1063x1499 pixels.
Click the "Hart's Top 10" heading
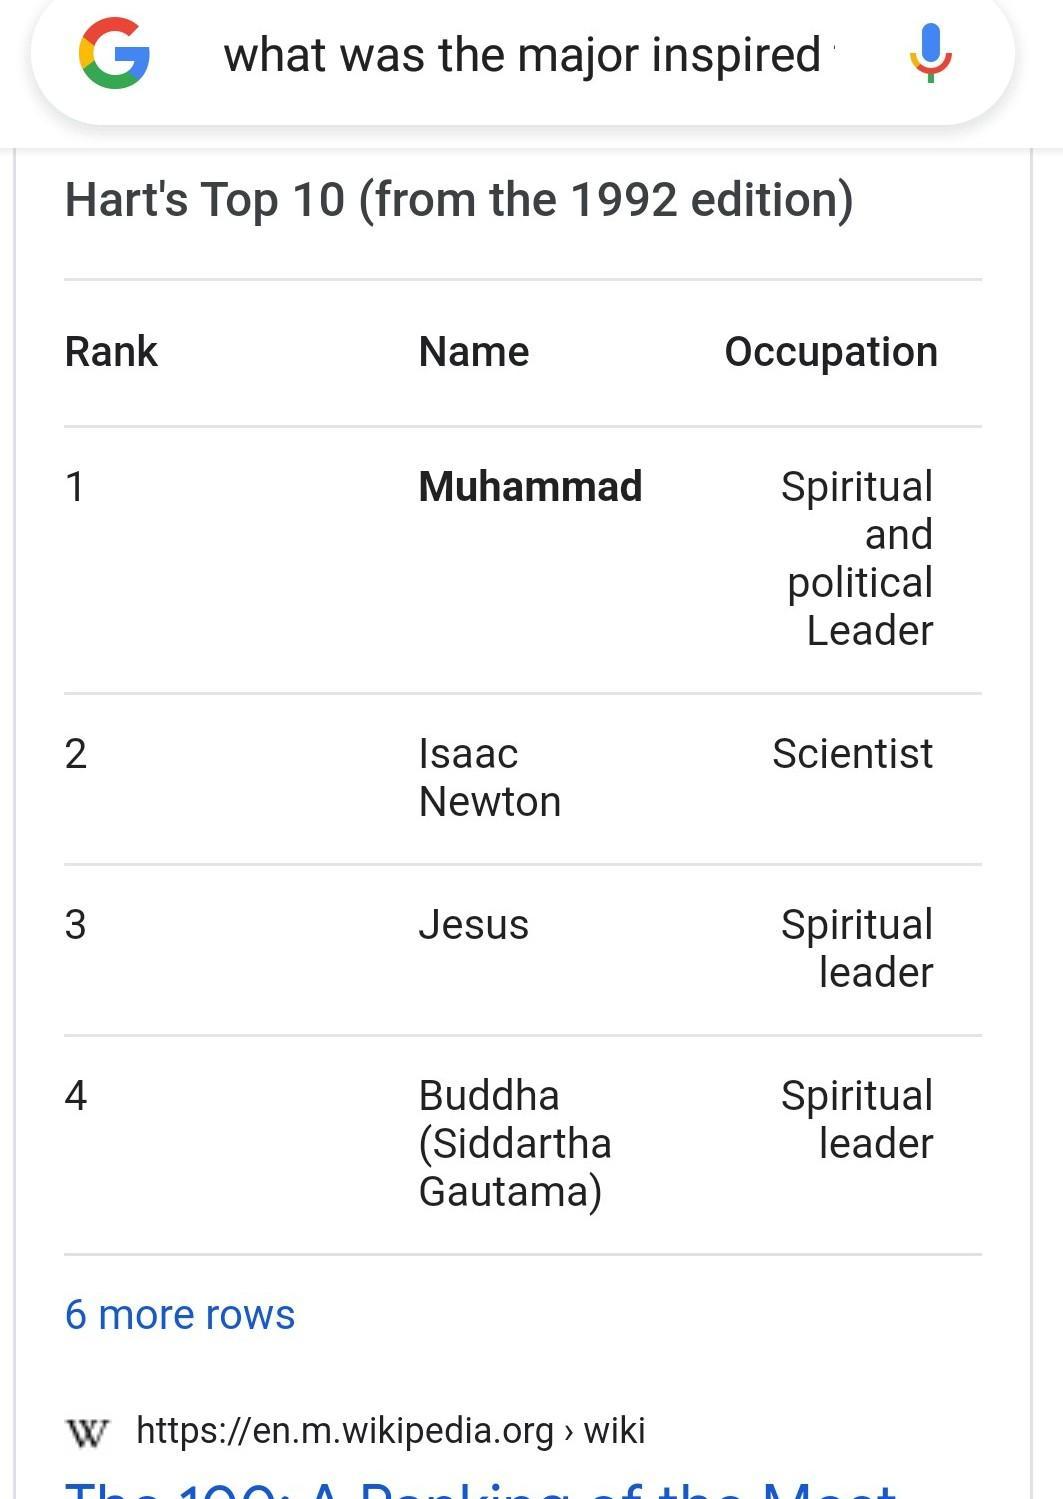(x=459, y=200)
